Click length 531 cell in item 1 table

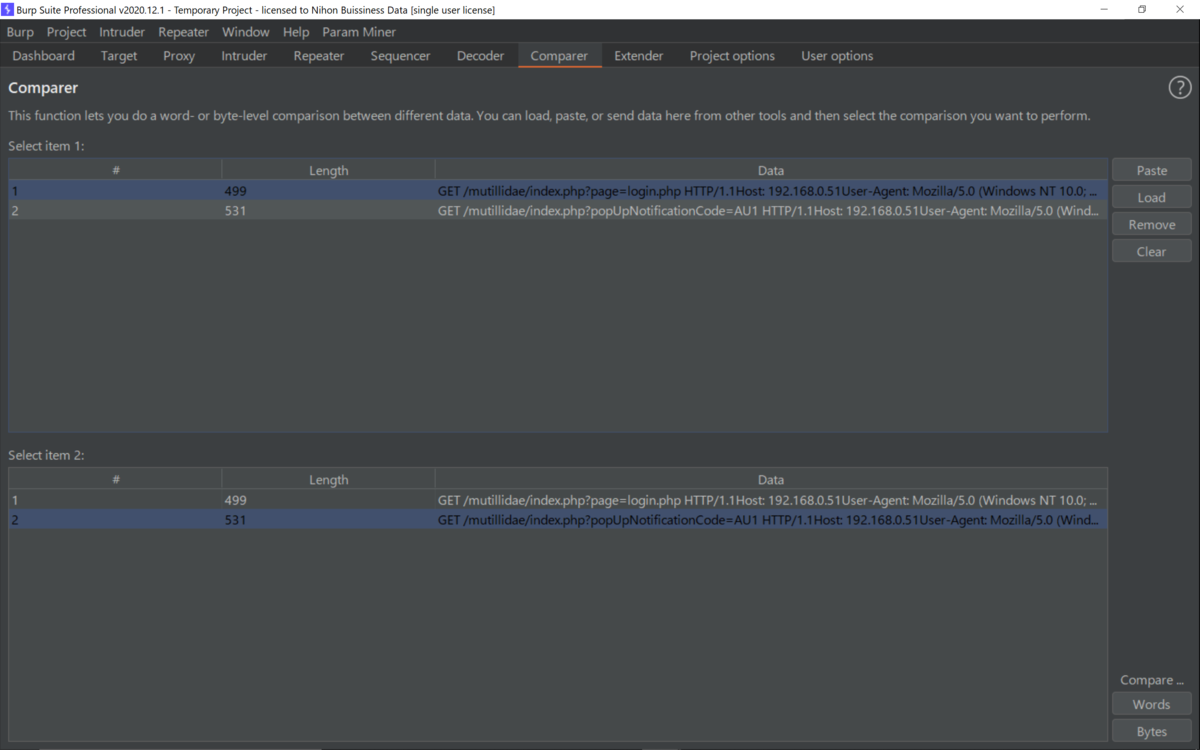click(x=328, y=210)
